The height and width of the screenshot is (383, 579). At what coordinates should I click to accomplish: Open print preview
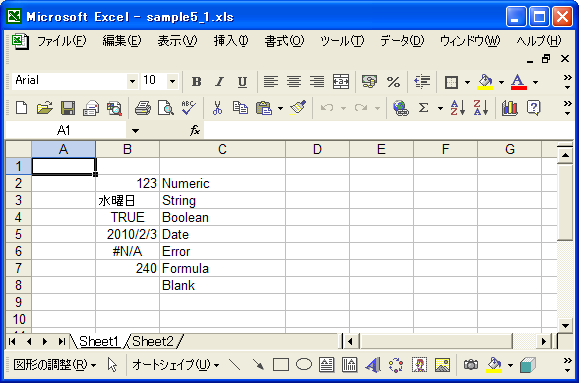[x=166, y=108]
